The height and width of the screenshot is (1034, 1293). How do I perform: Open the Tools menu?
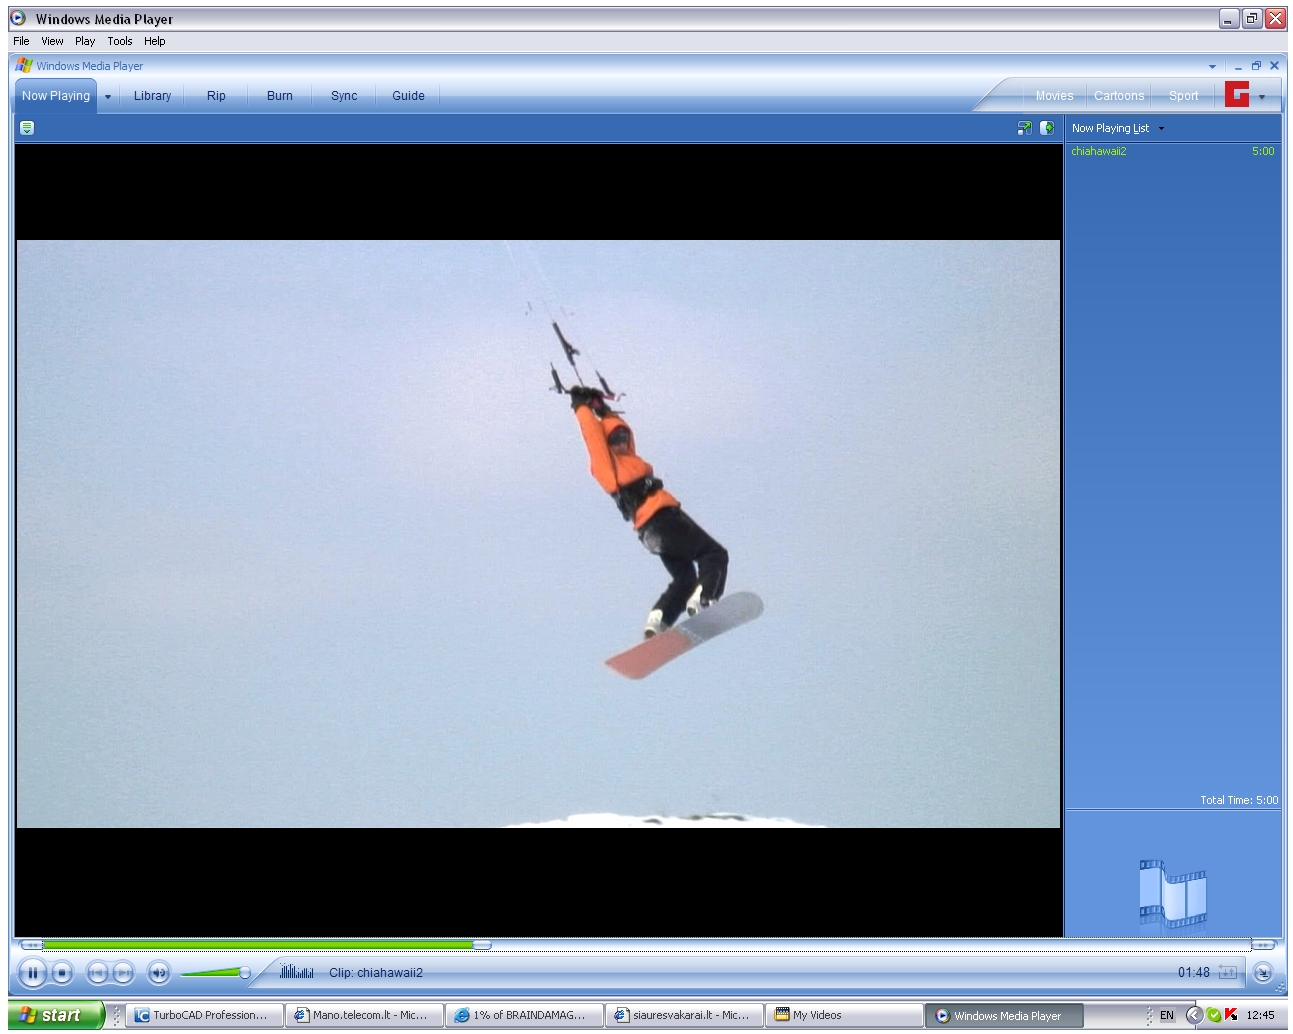click(x=120, y=41)
